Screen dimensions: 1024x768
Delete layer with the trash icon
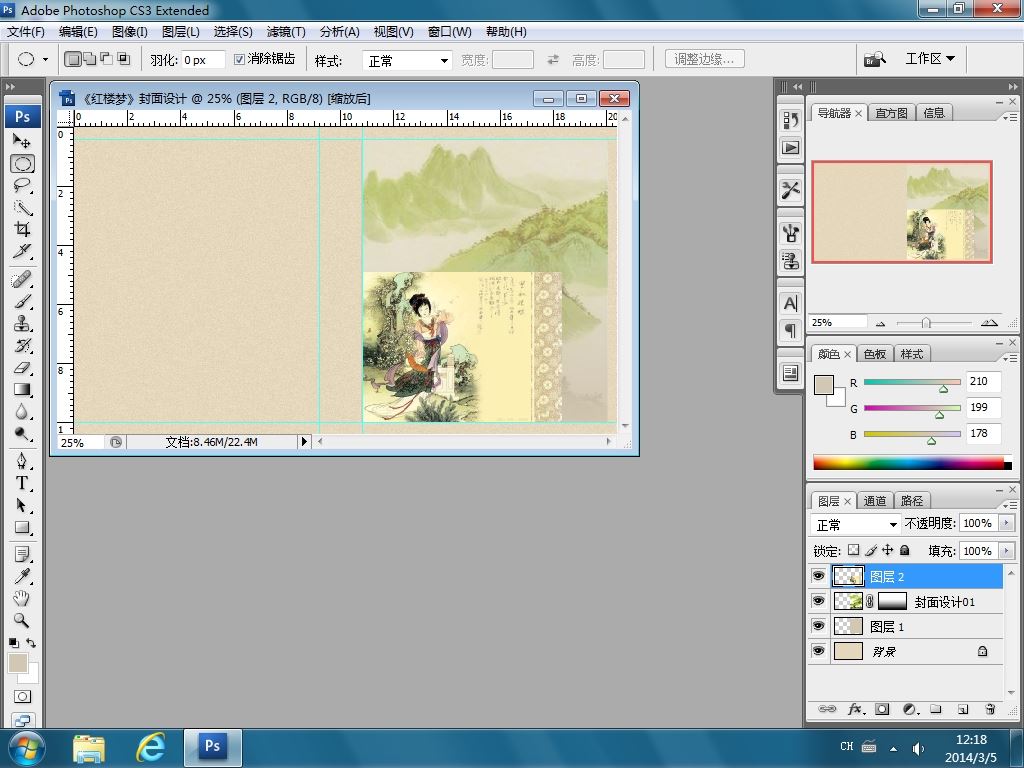990,709
